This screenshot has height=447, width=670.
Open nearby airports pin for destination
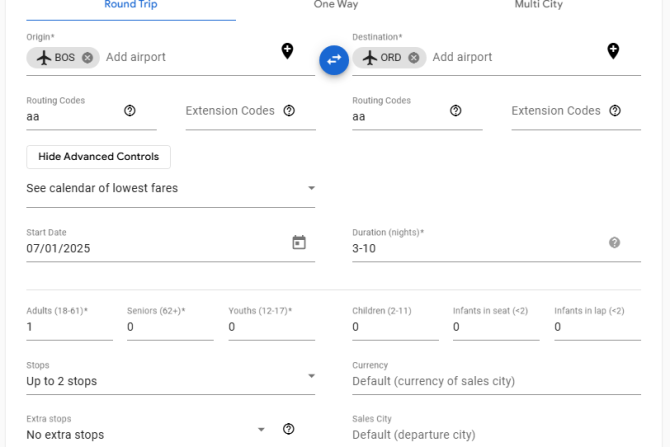[x=613, y=51]
